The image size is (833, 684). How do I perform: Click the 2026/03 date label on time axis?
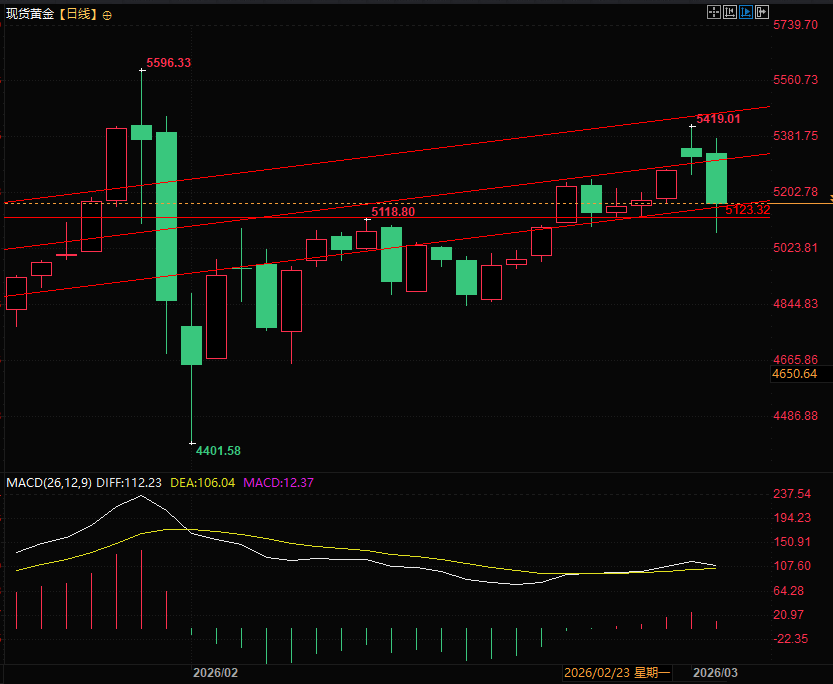(715, 672)
